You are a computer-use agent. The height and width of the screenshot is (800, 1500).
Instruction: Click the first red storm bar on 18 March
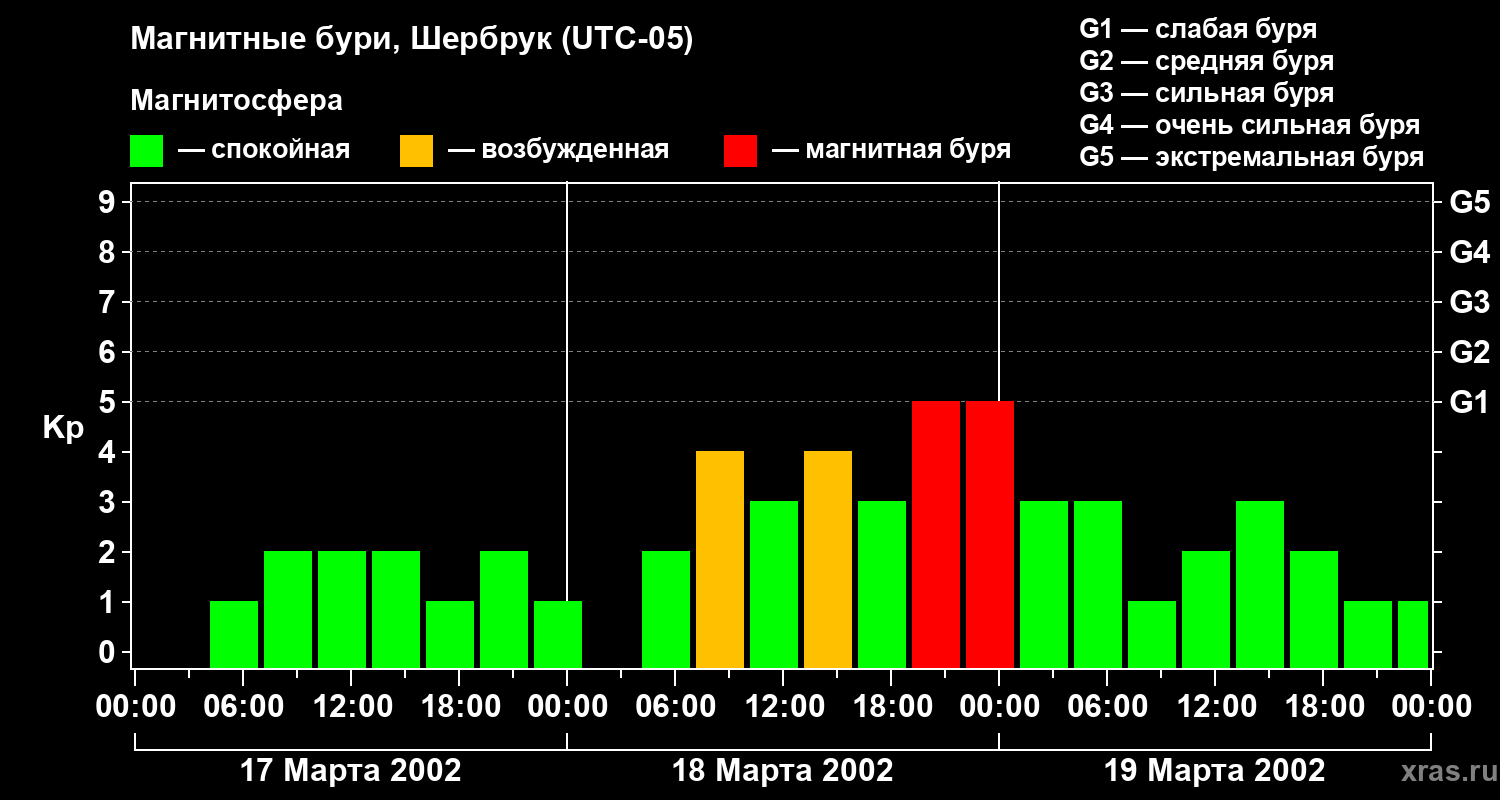pyautogui.click(x=936, y=534)
